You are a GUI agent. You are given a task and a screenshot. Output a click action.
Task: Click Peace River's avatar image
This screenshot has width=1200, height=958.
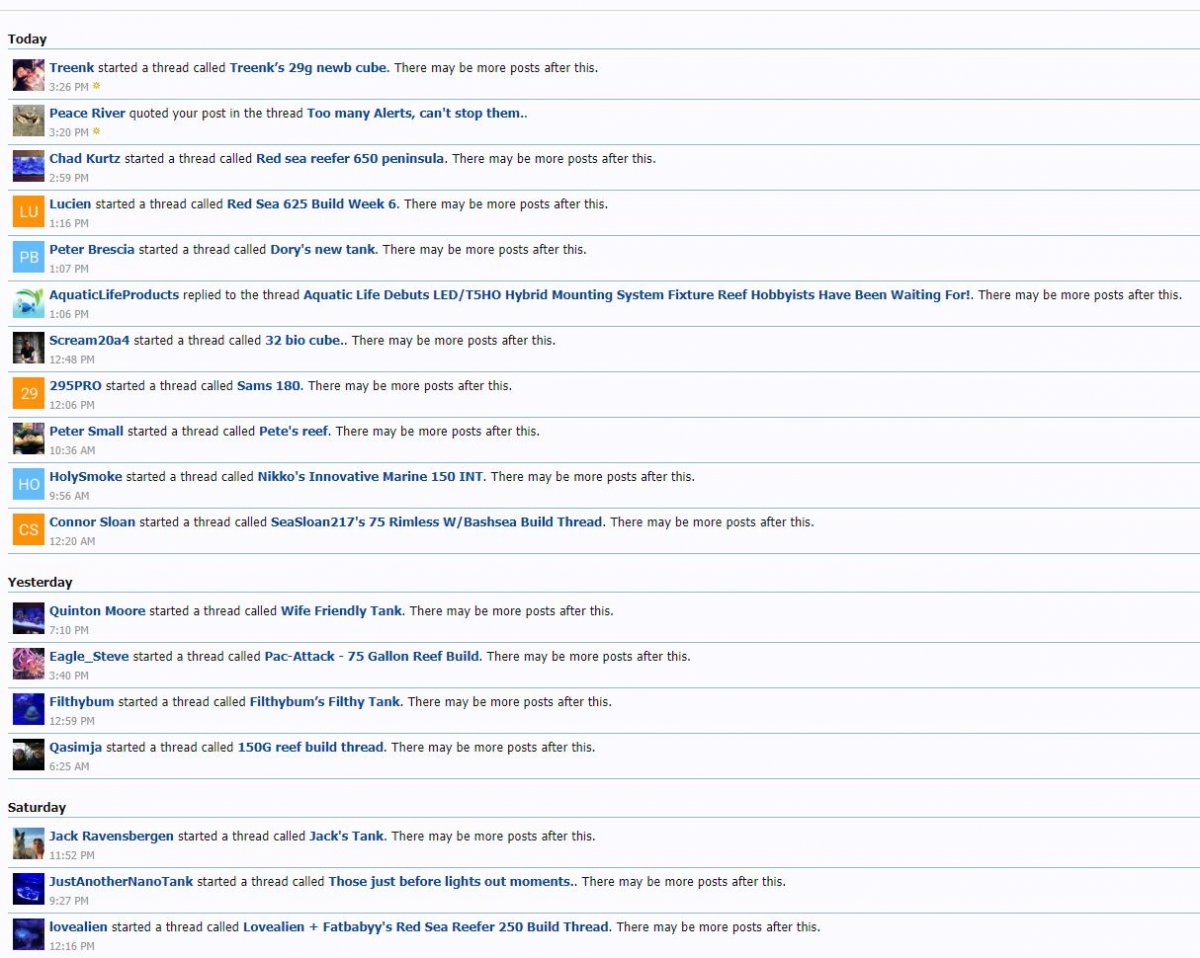pos(29,120)
